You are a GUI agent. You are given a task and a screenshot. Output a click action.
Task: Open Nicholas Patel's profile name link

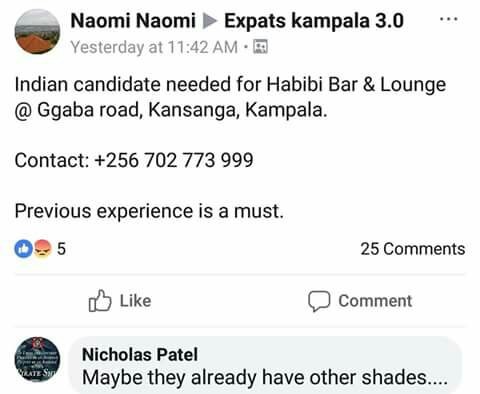(x=140, y=354)
